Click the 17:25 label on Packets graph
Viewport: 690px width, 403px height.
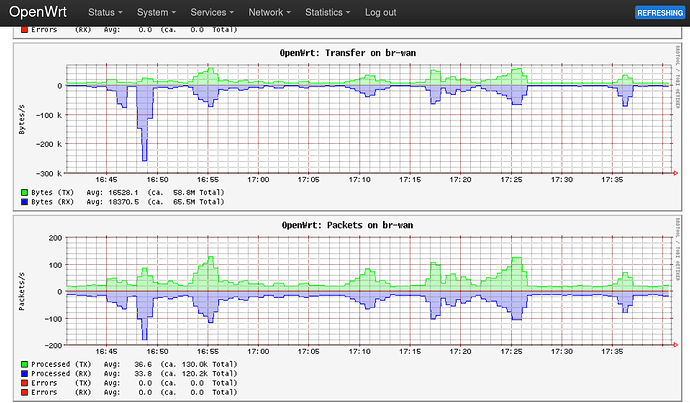click(511, 352)
